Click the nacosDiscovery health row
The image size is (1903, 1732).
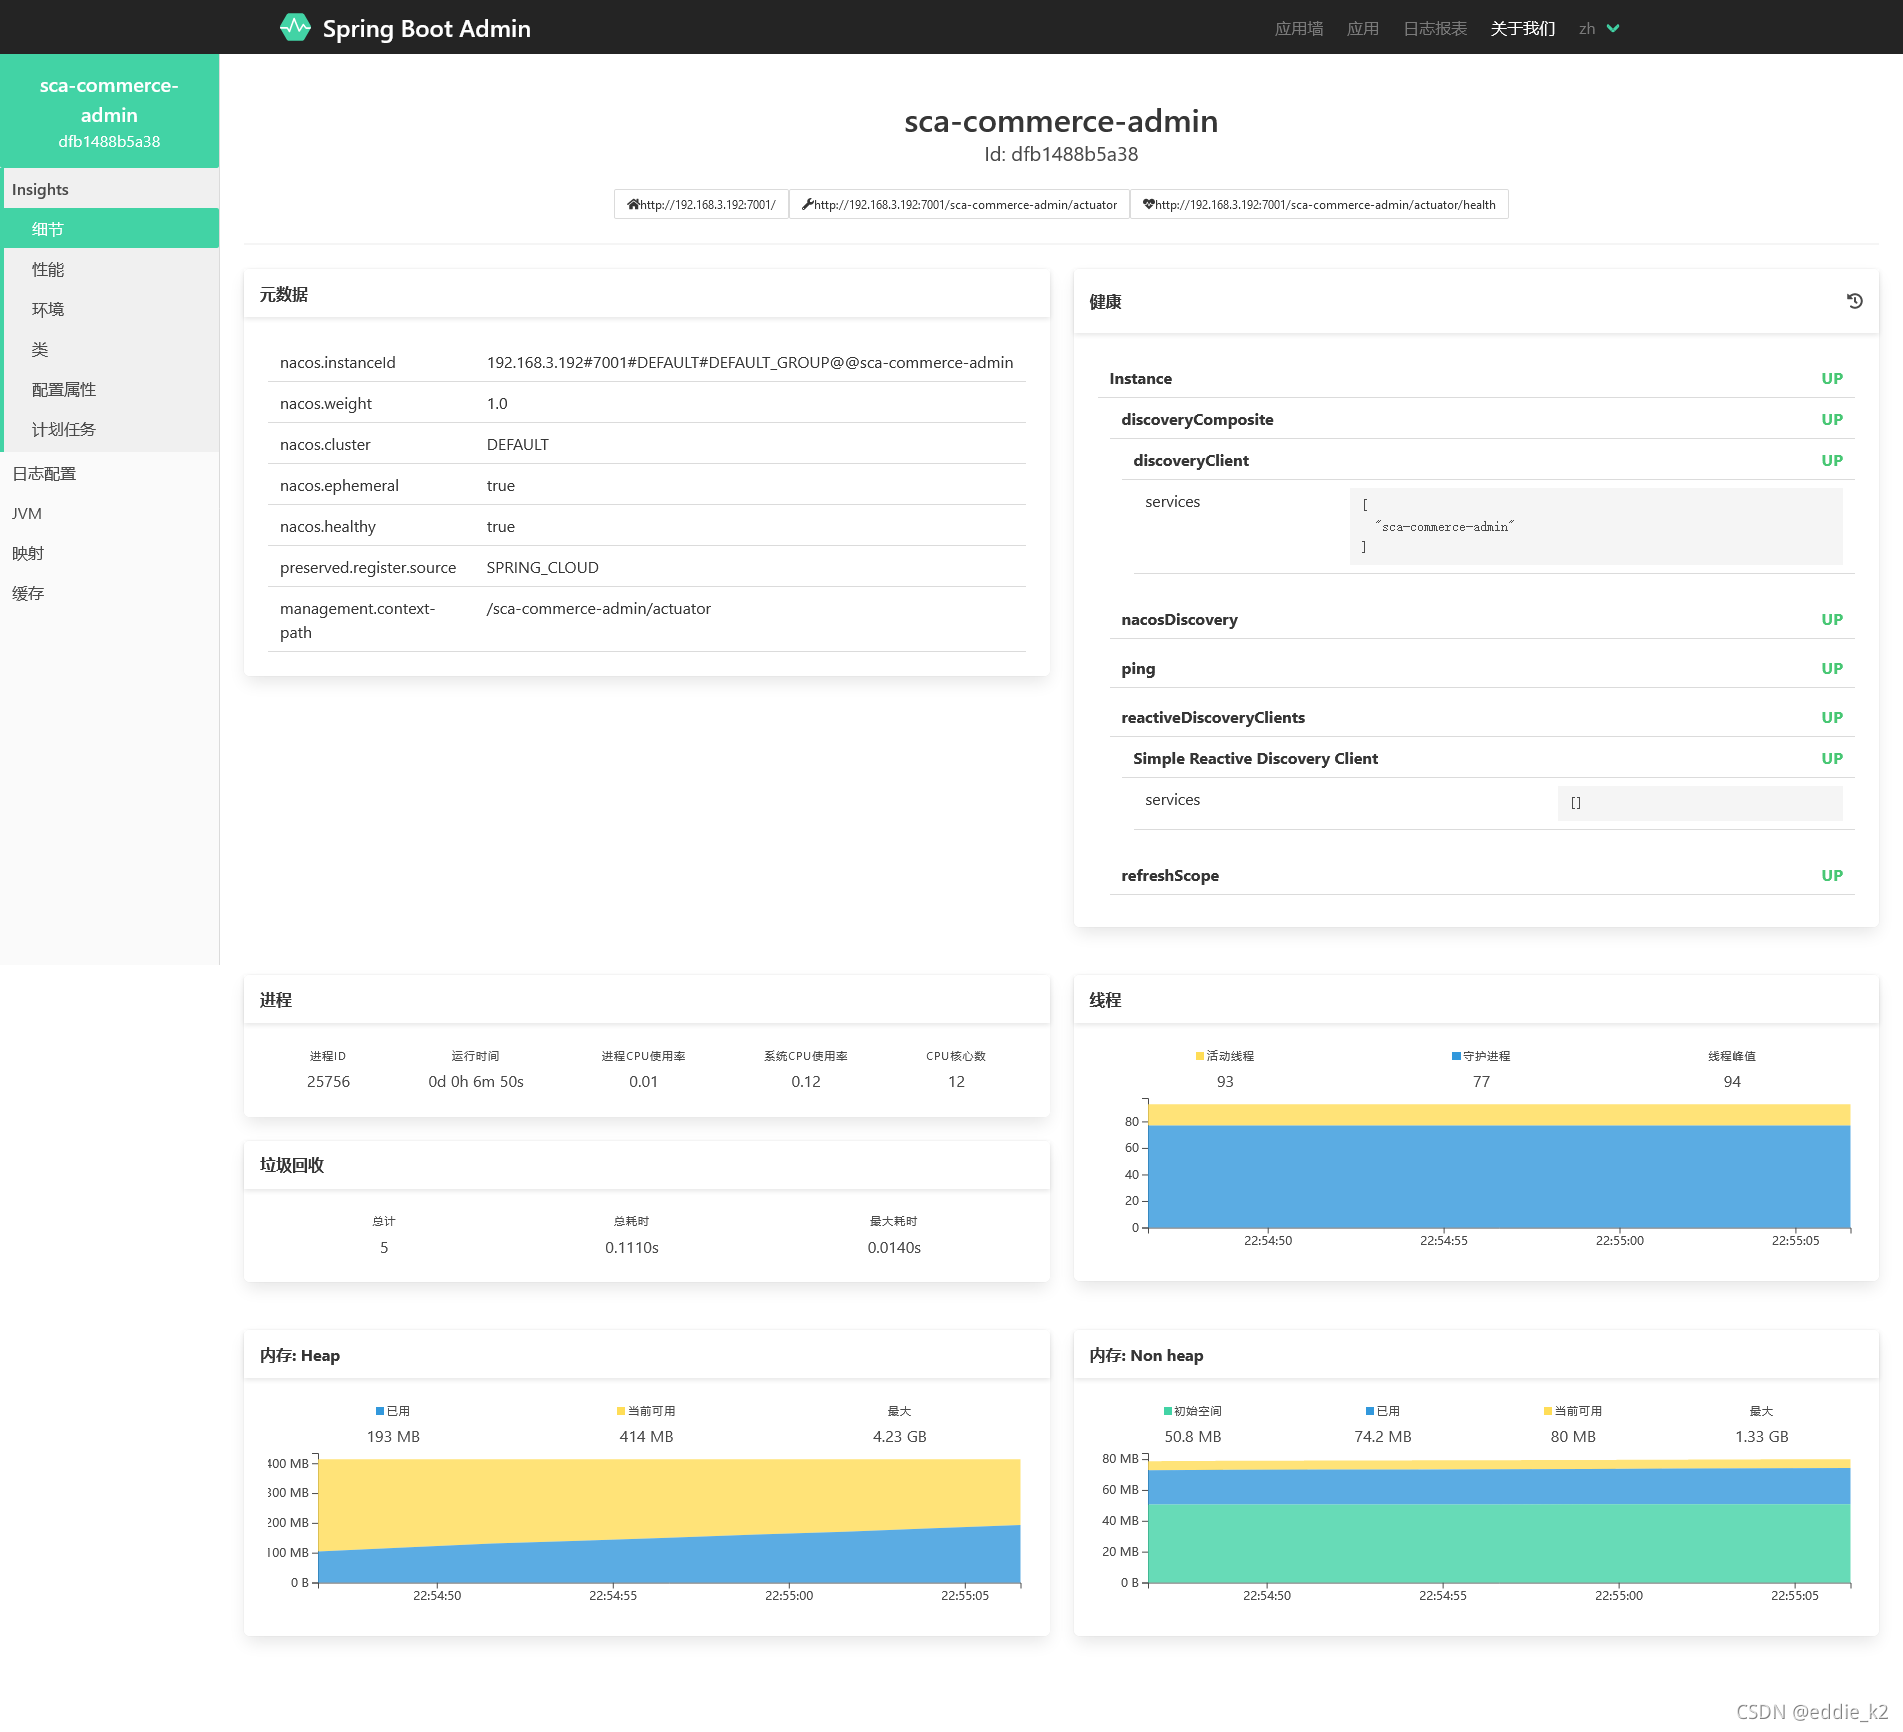point(1482,619)
